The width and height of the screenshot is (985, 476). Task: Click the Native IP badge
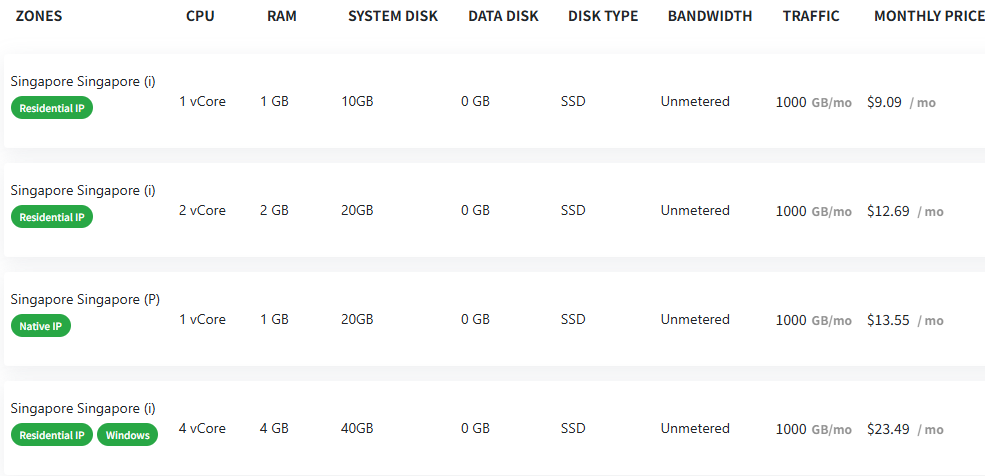point(41,326)
